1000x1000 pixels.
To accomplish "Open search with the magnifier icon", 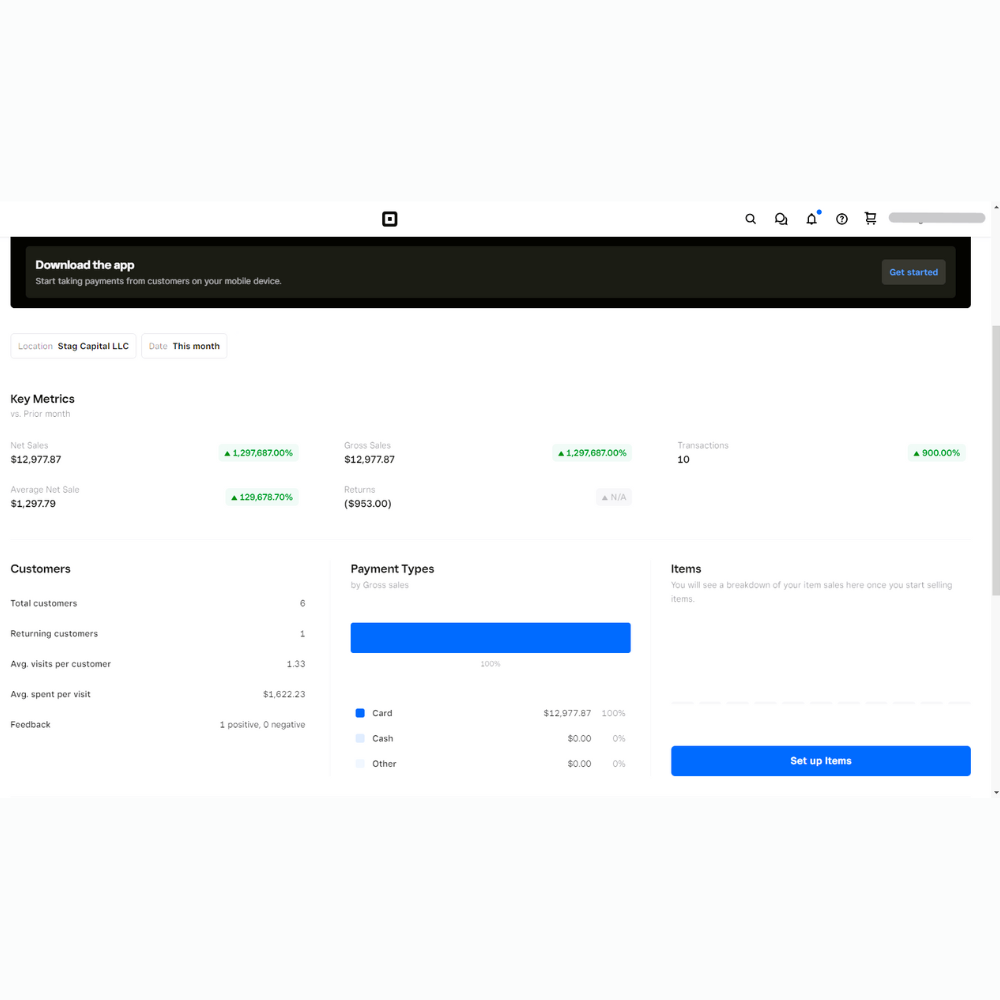I will [x=751, y=219].
